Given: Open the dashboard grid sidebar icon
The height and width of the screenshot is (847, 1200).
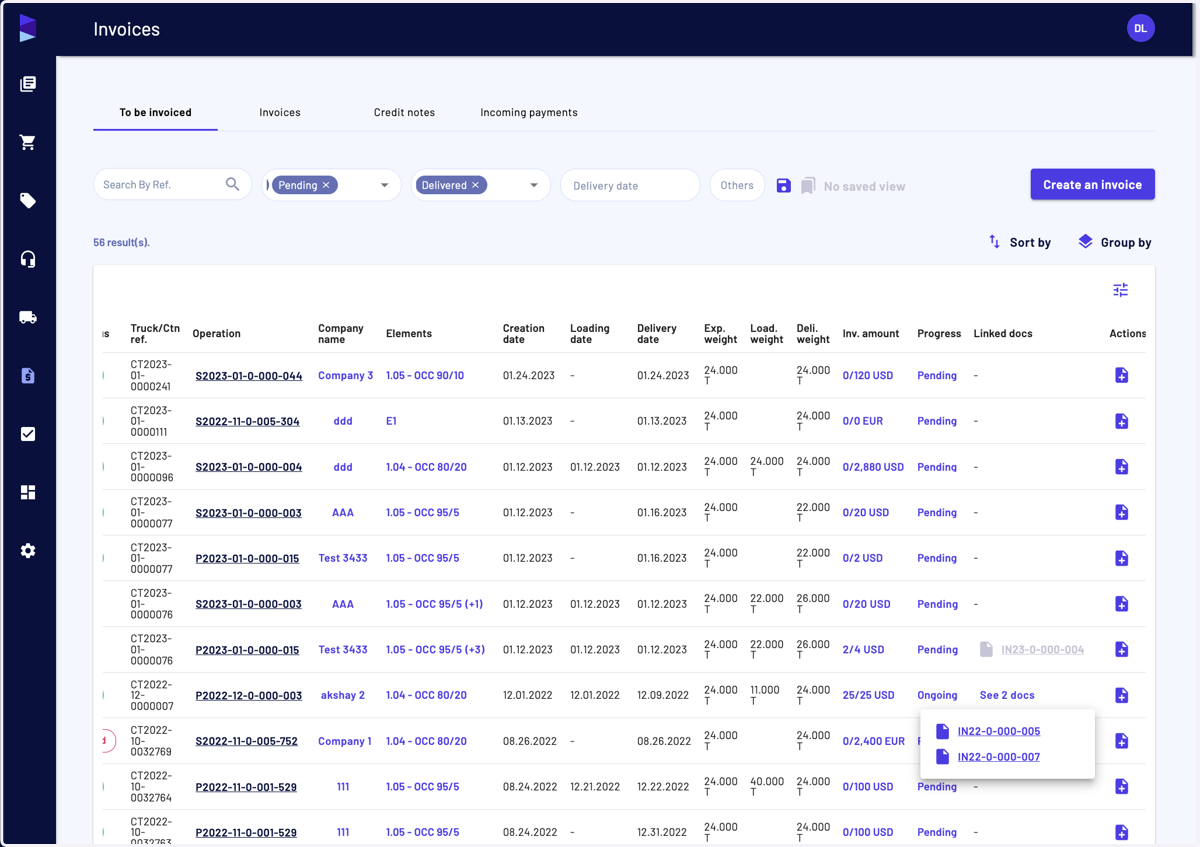Looking at the screenshot, I should (x=28, y=492).
